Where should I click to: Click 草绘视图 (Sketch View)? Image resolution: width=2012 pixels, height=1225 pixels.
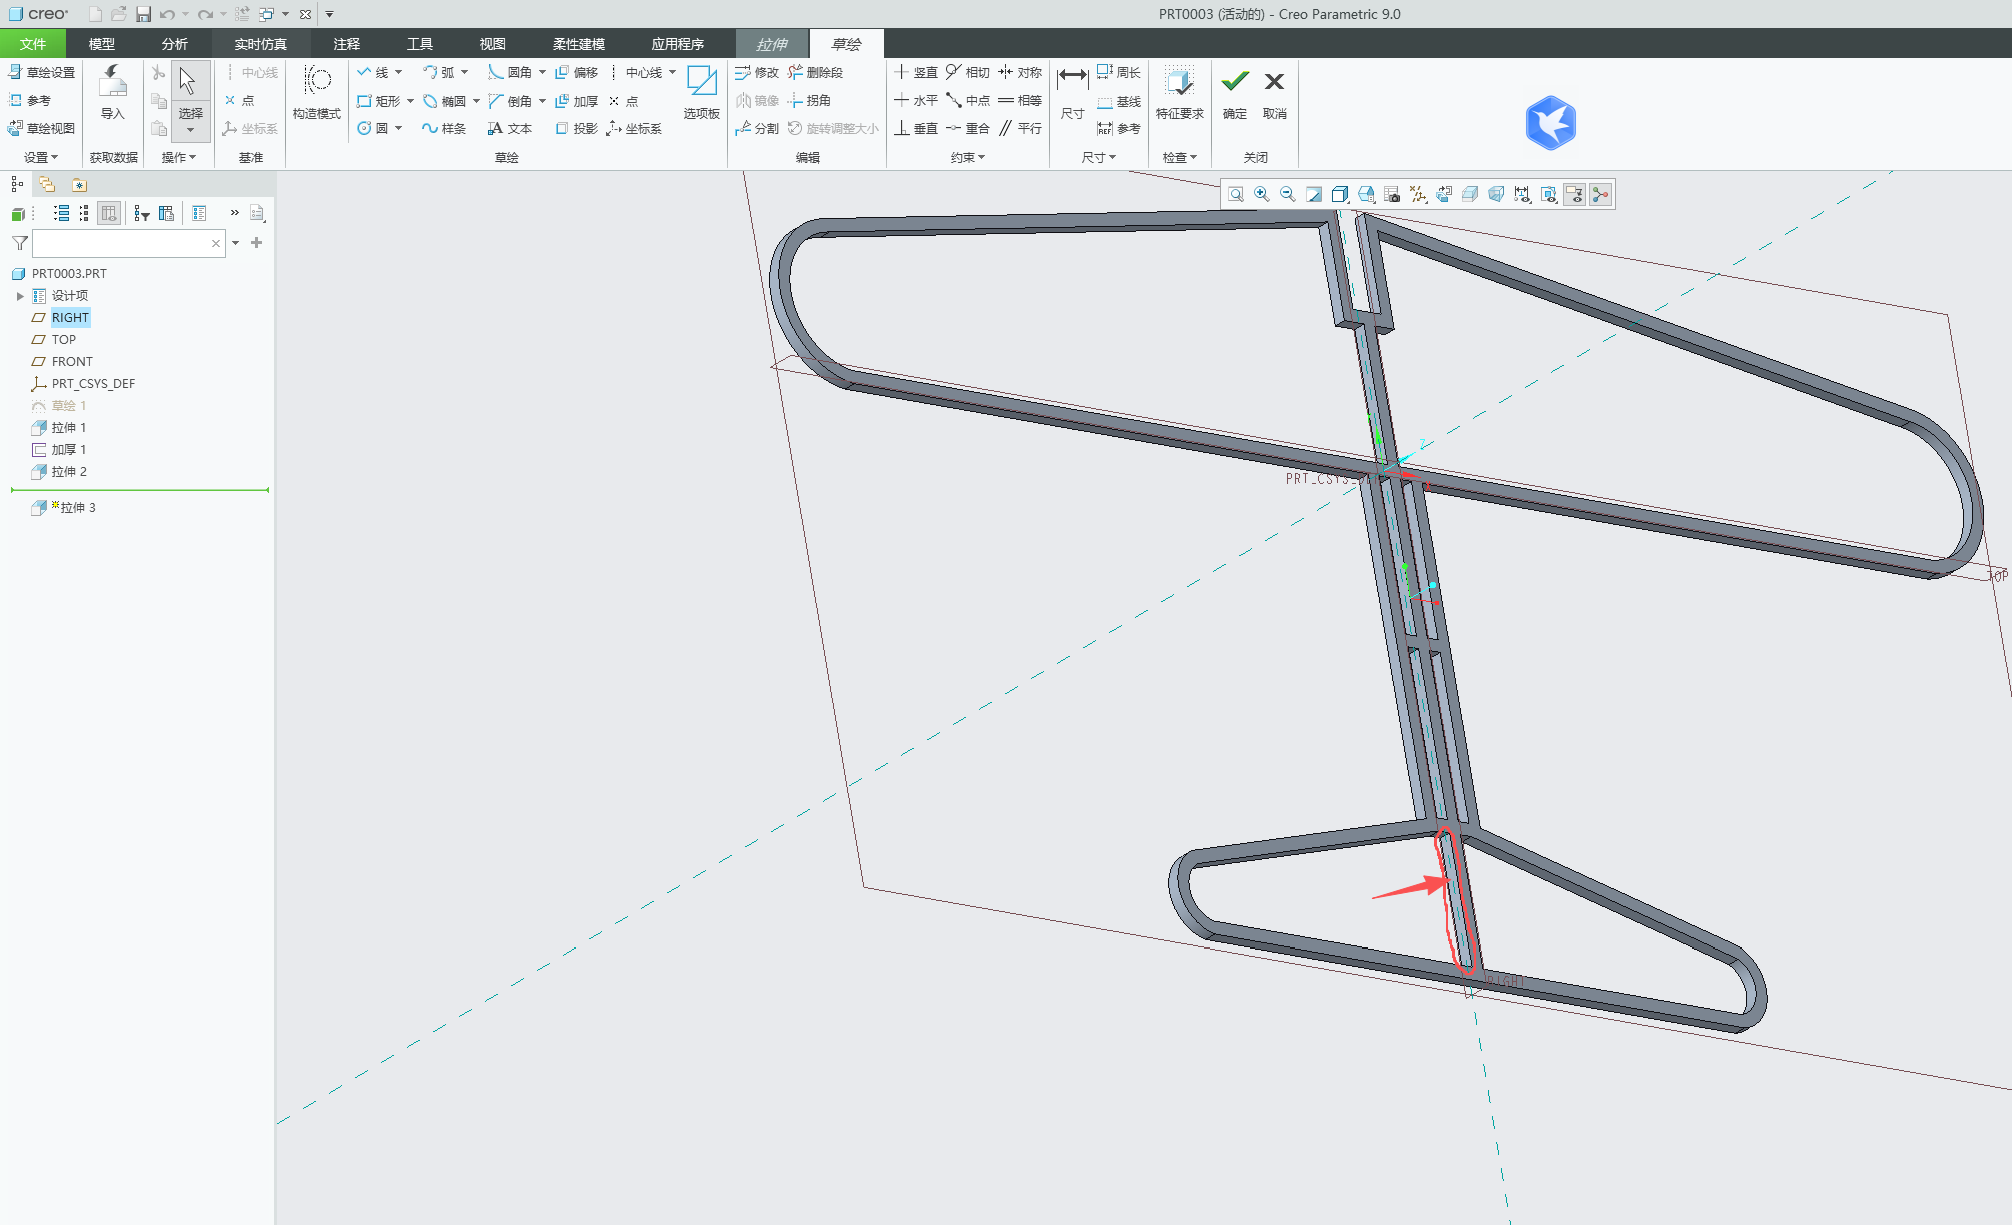pyautogui.click(x=42, y=128)
